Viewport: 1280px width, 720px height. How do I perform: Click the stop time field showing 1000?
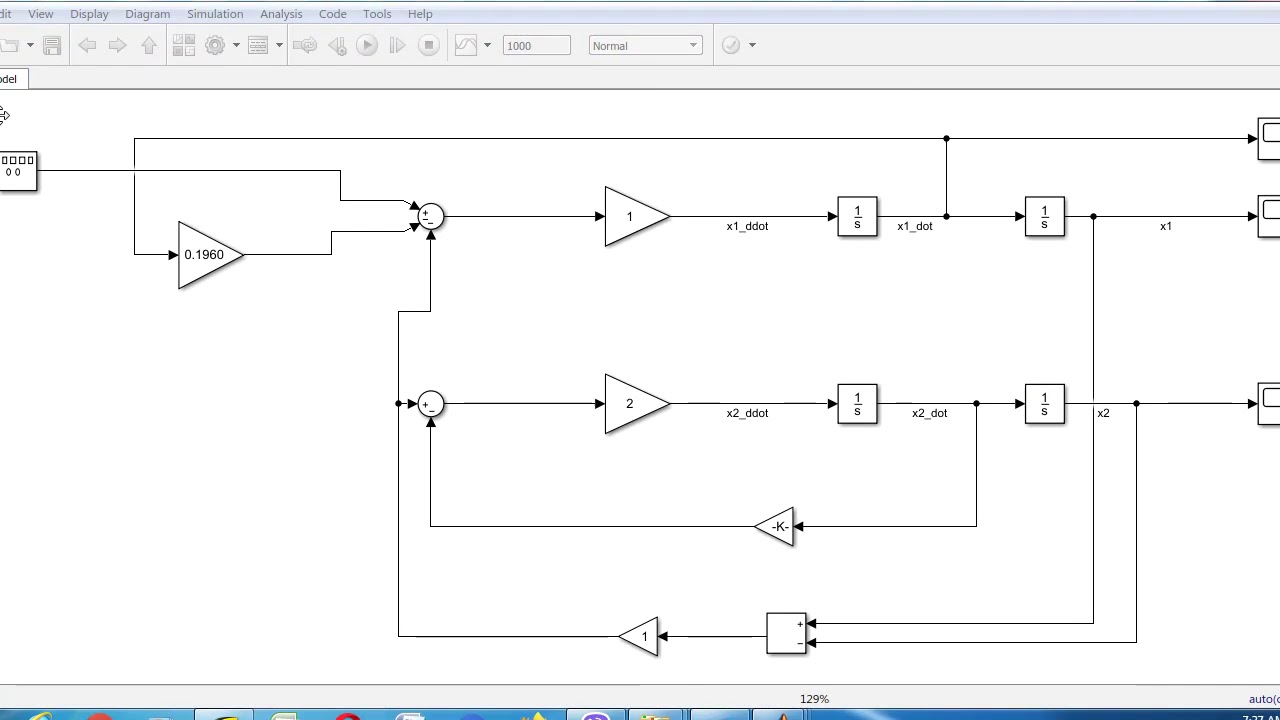point(537,46)
